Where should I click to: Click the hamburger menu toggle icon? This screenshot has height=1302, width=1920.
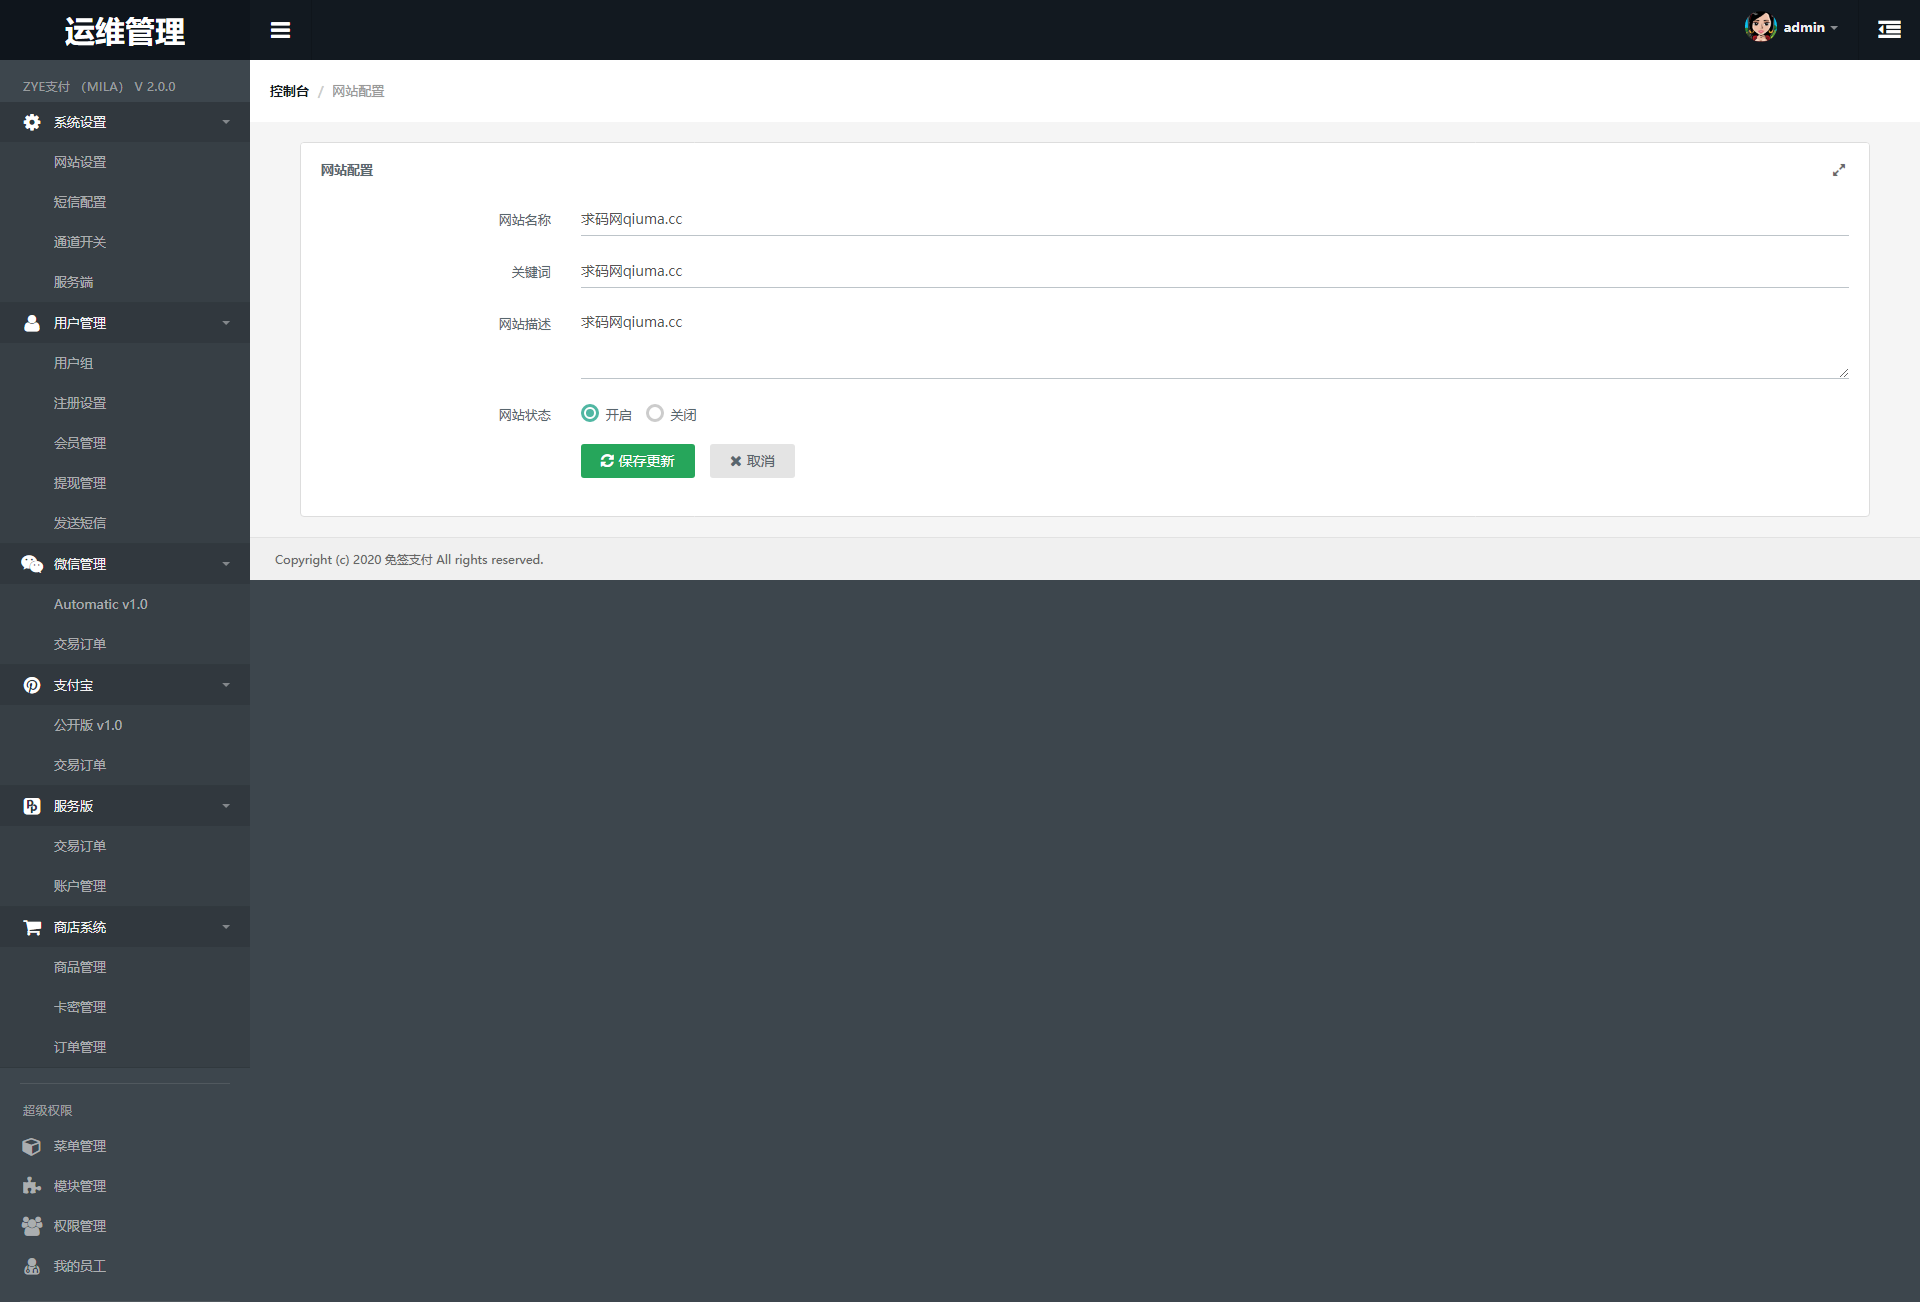[280, 30]
